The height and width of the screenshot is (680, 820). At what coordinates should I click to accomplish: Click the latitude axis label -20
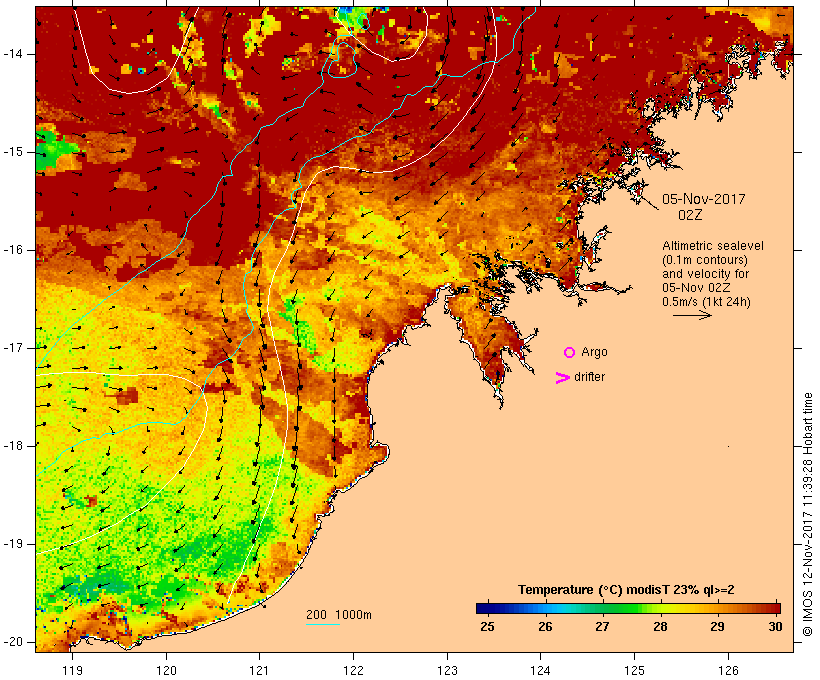pos(13,642)
